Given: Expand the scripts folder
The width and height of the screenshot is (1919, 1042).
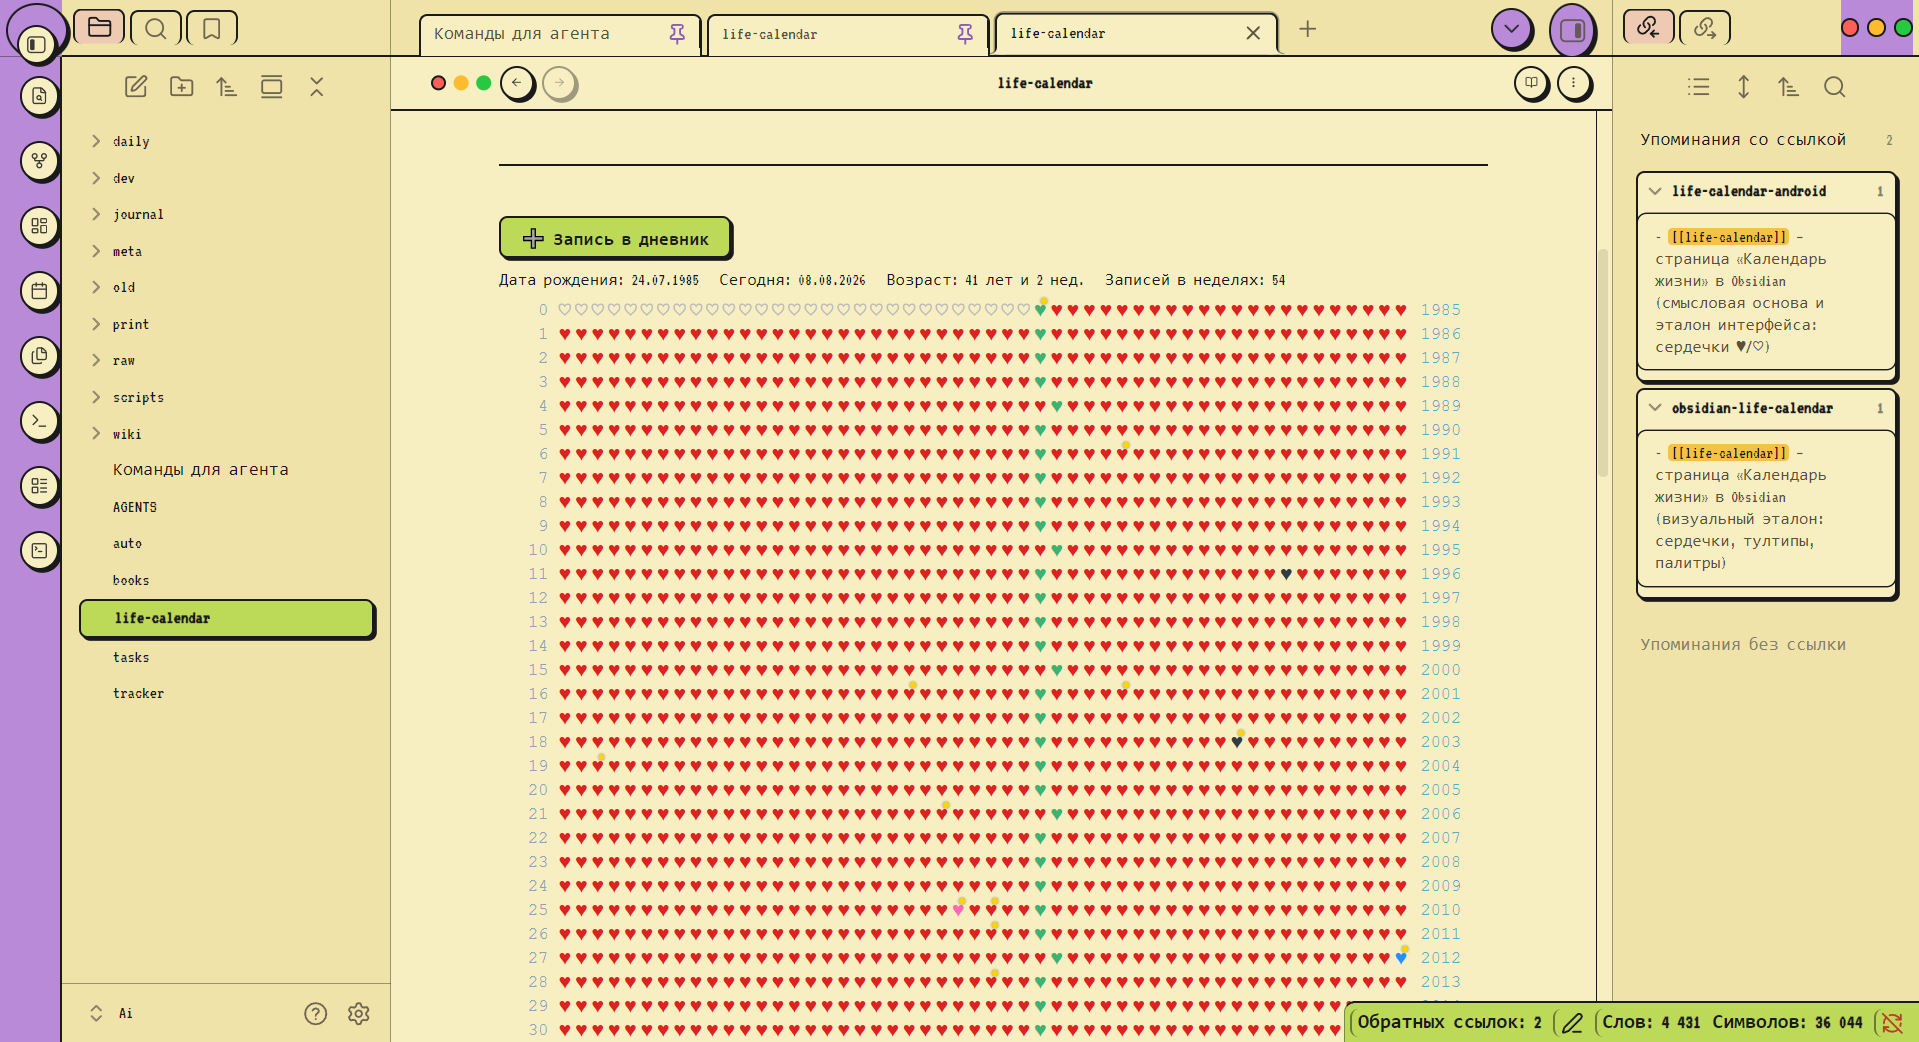Looking at the screenshot, I should pos(96,397).
